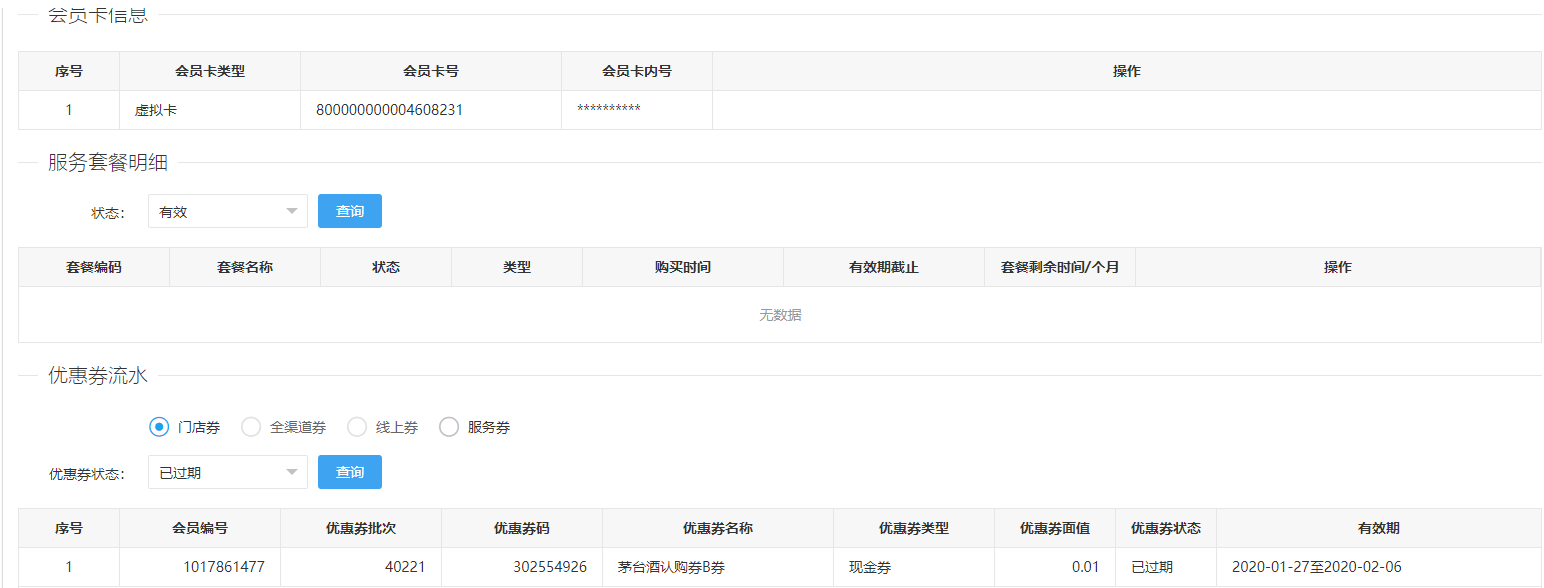This screenshot has height=588, width=1544.
Task: Open the 状态 dropdown showing 有效
Action: pyautogui.click(x=227, y=211)
